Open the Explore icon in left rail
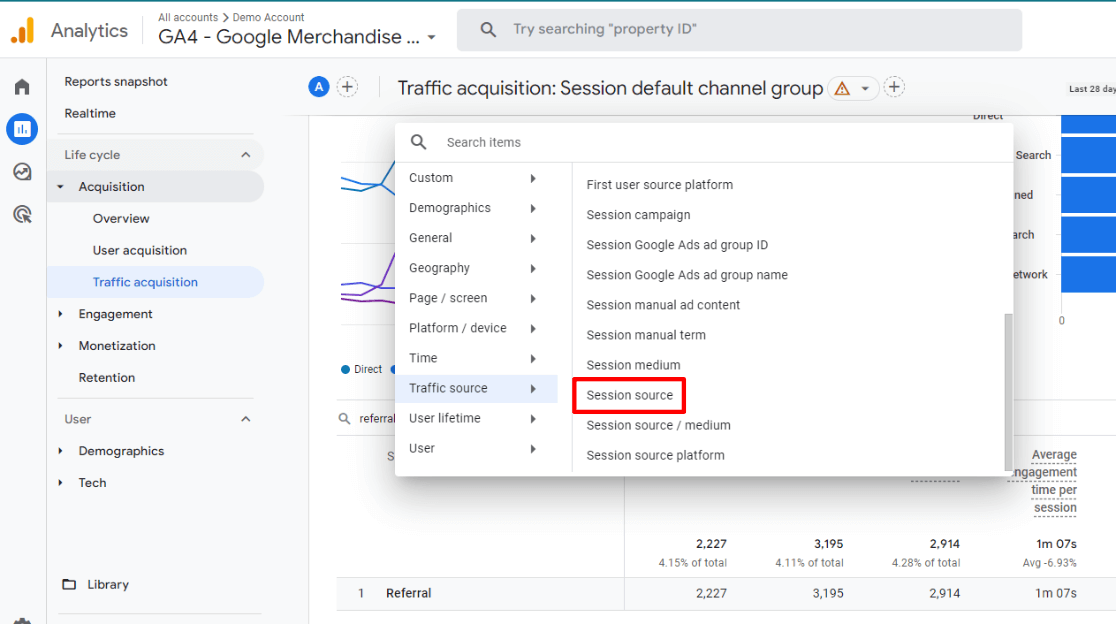 [x=22, y=172]
